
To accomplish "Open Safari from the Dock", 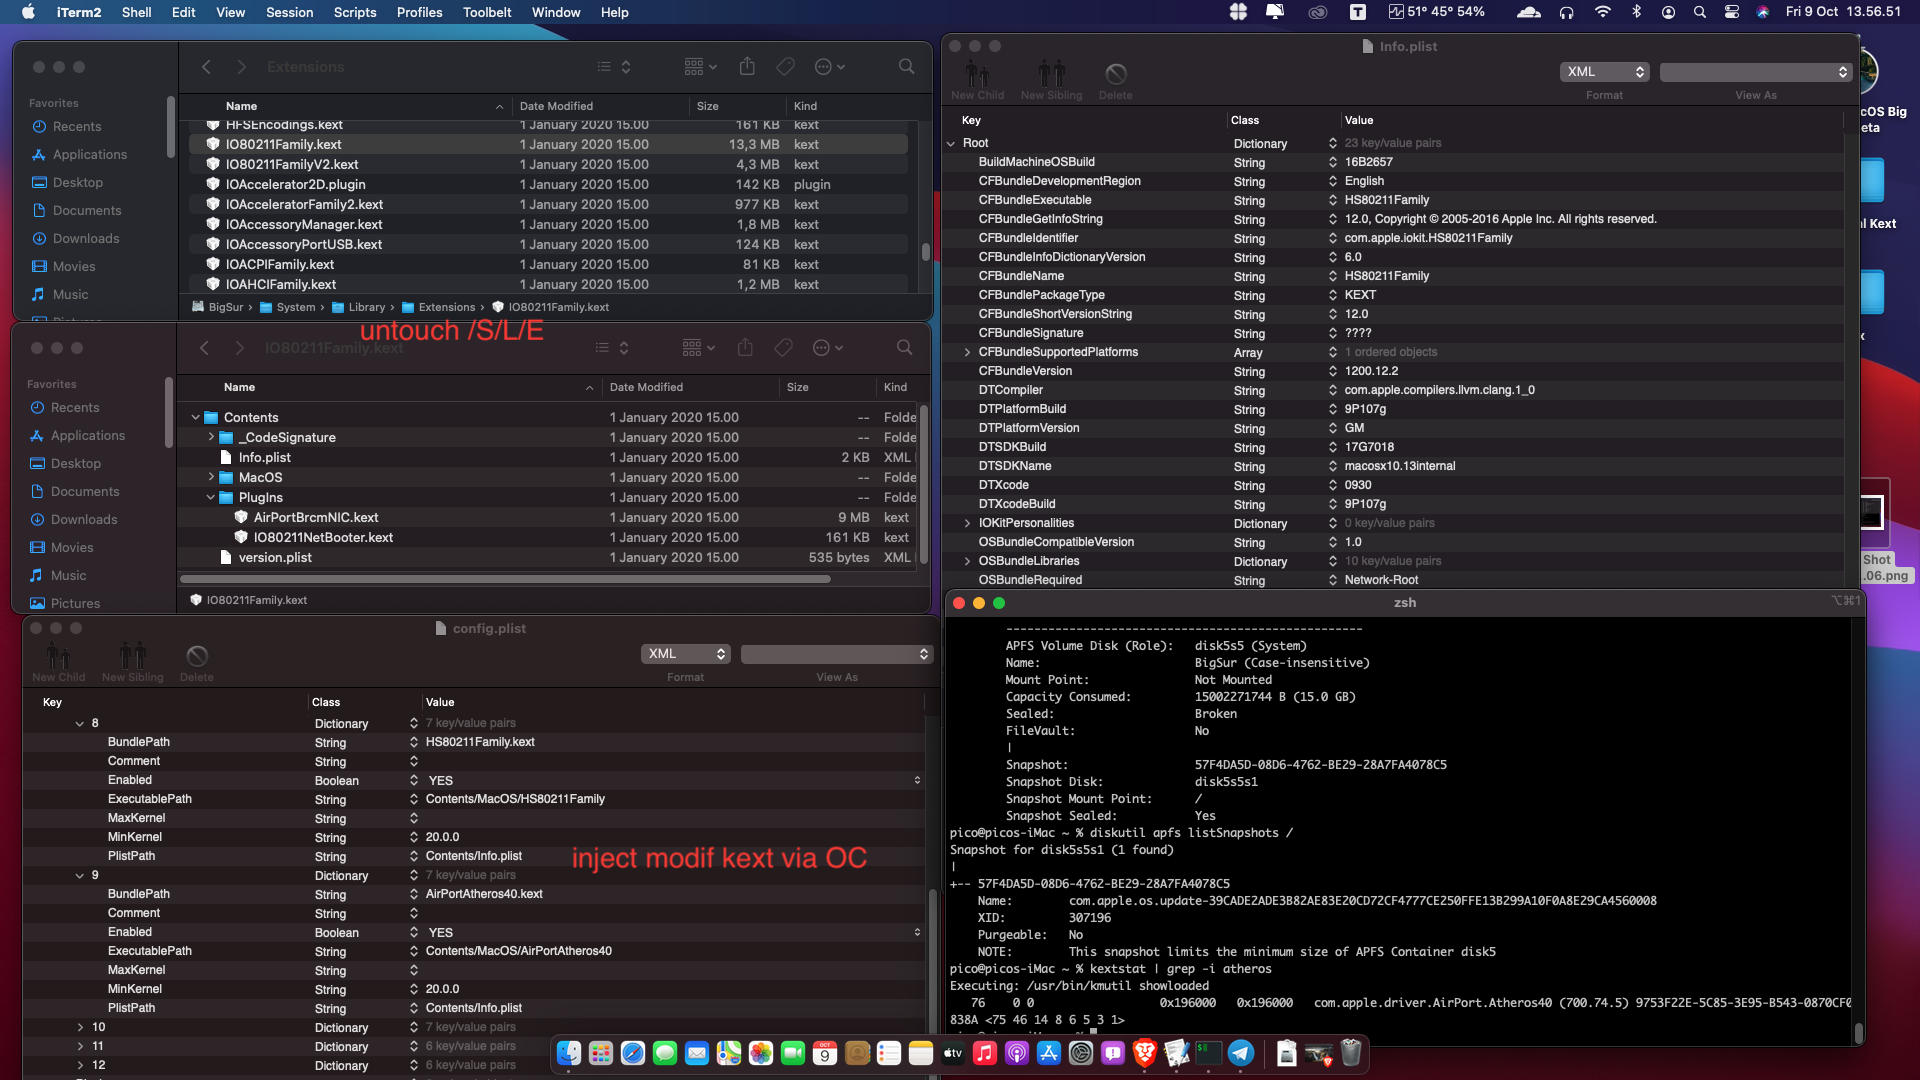I will [633, 1052].
